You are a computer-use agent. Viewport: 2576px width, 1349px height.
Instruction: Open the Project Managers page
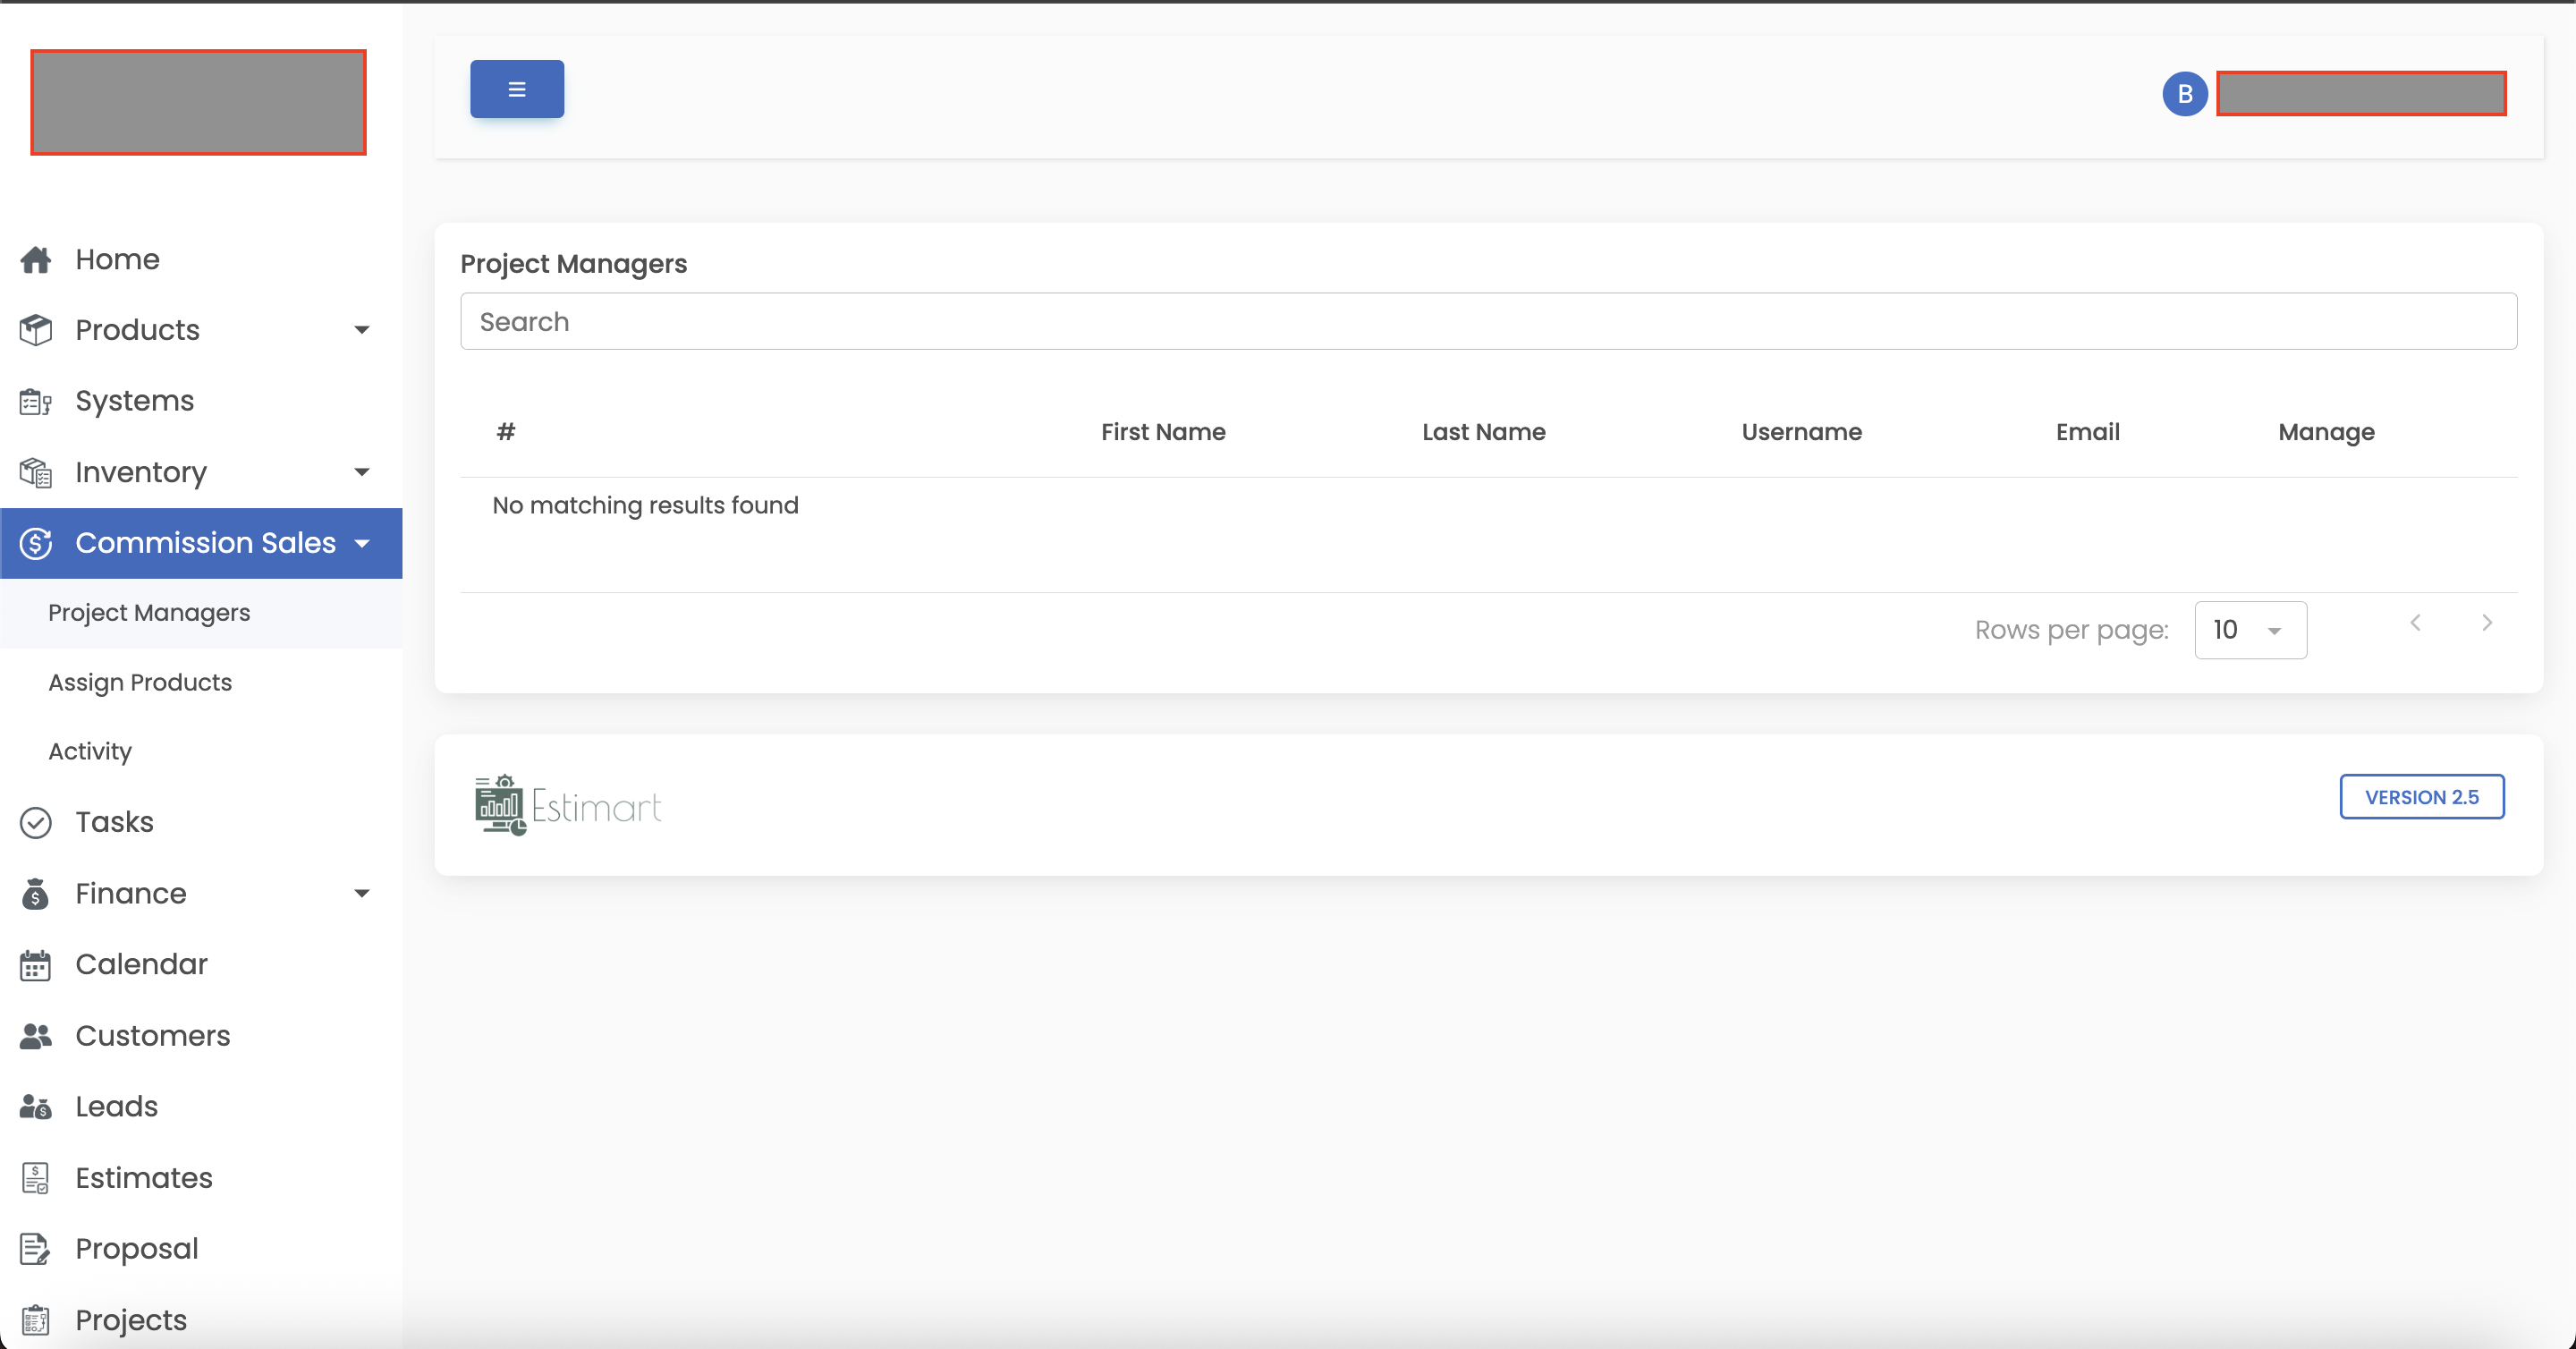point(149,613)
